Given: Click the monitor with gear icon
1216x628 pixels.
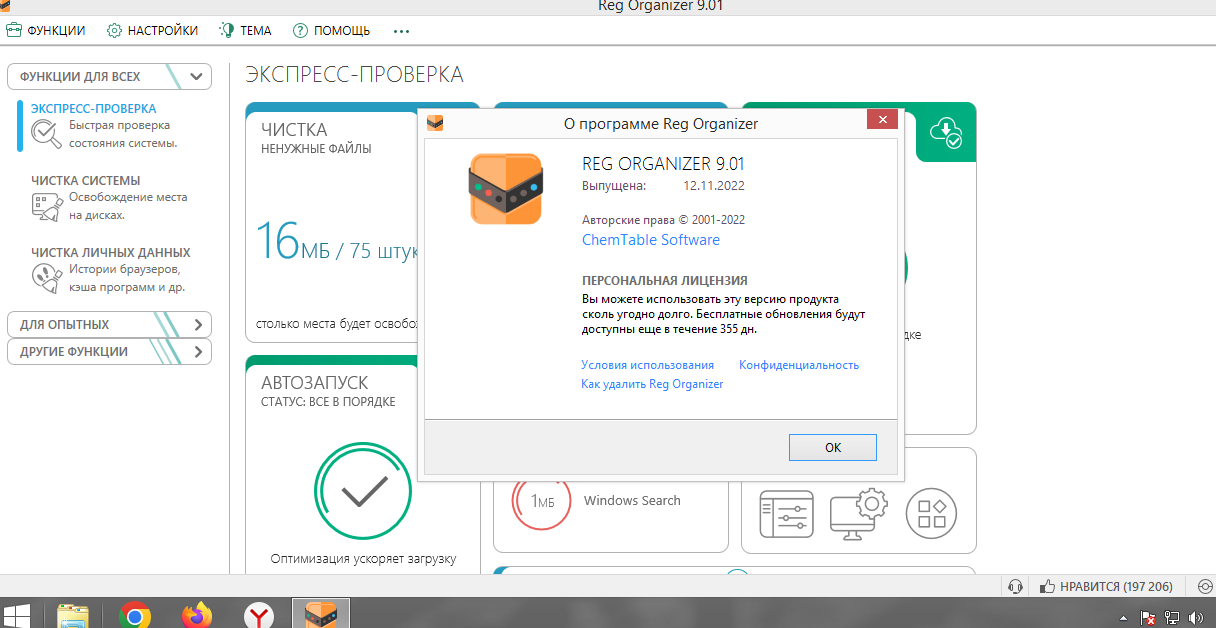Looking at the screenshot, I should 859,515.
